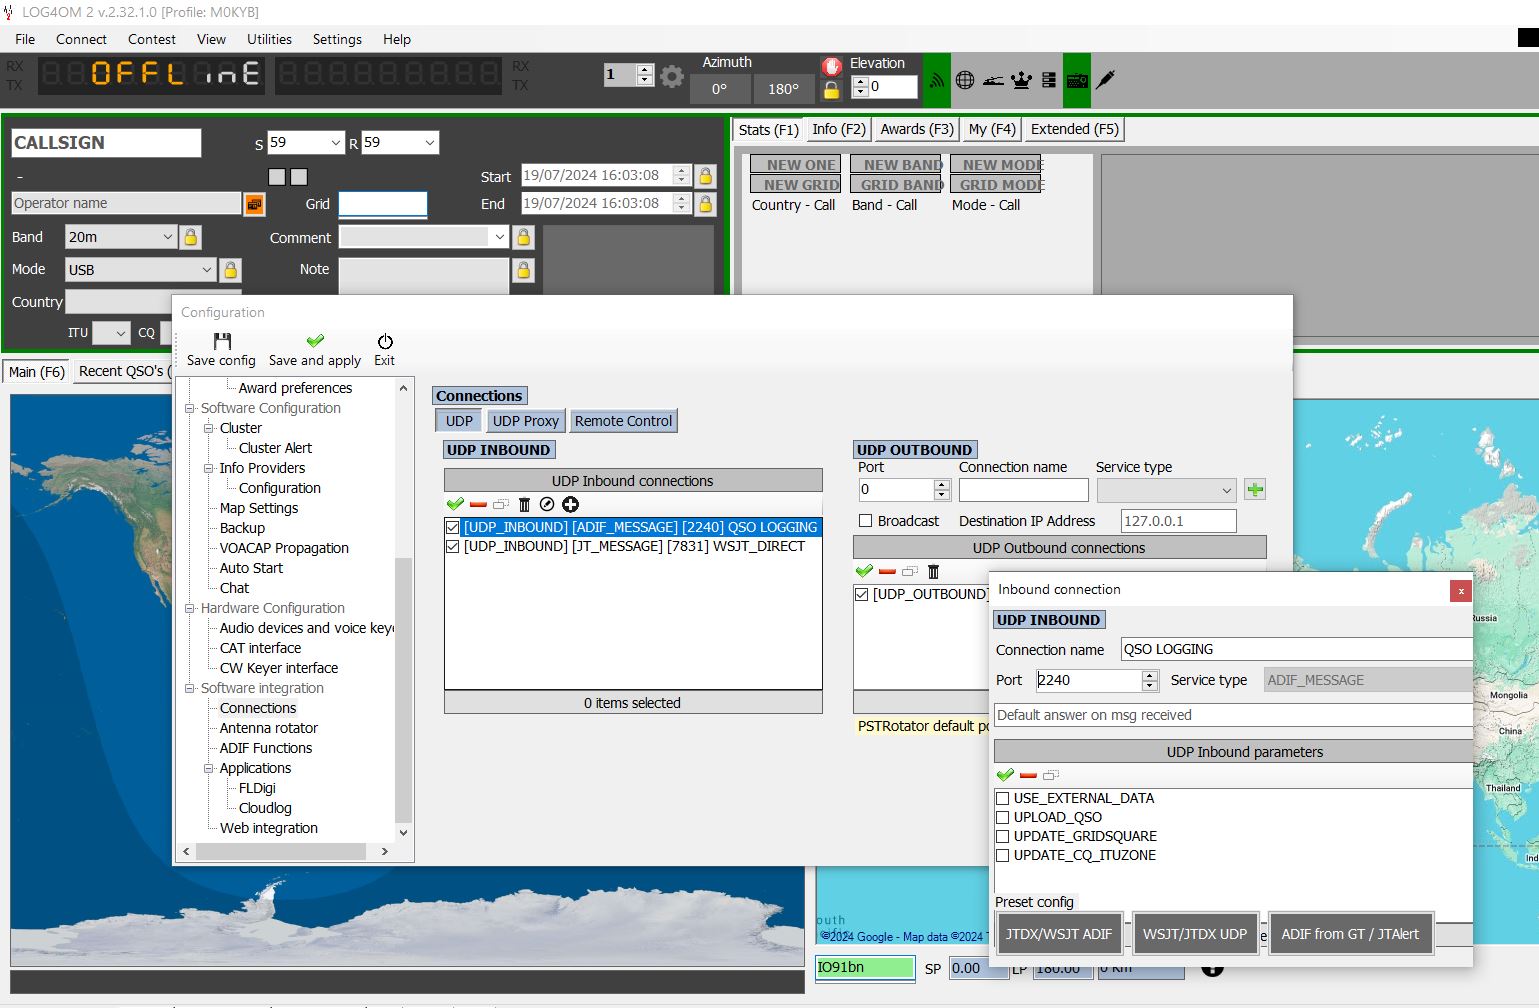Click the Comment lock padlock icon
The width and height of the screenshot is (1539, 1008).
[523, 237]
